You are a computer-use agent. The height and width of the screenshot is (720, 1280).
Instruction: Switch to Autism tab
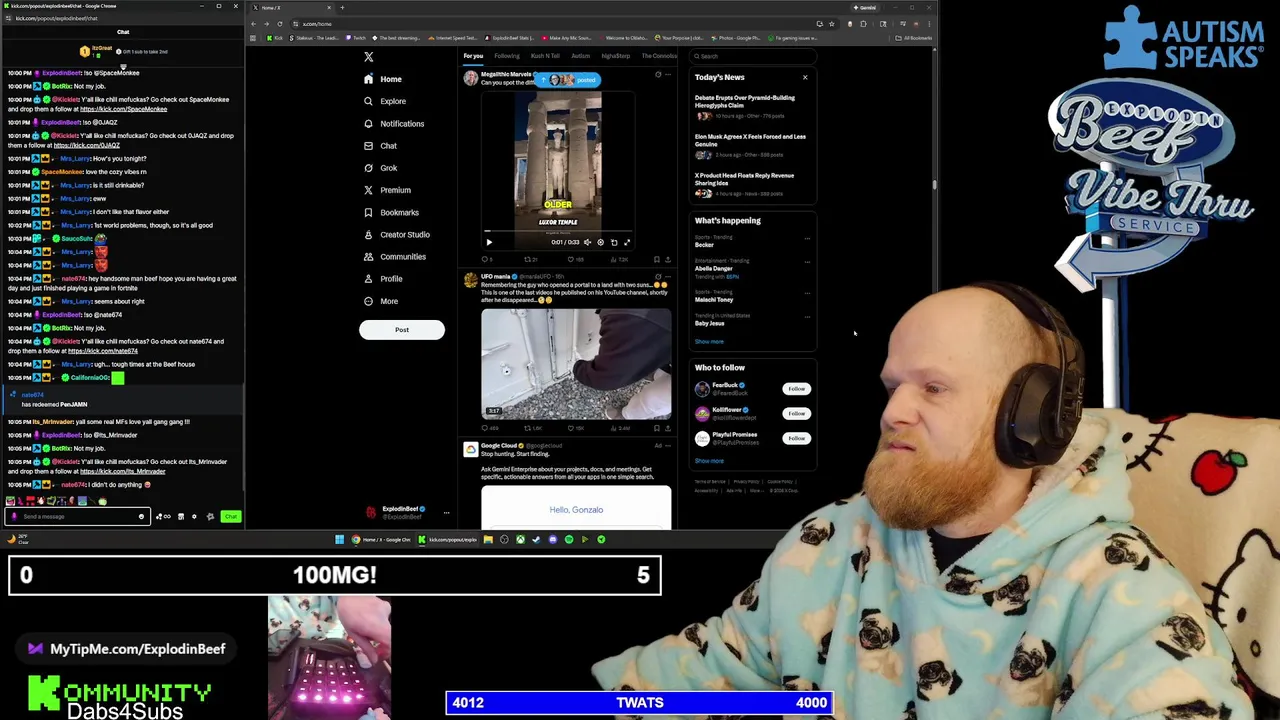click(580, 56)
